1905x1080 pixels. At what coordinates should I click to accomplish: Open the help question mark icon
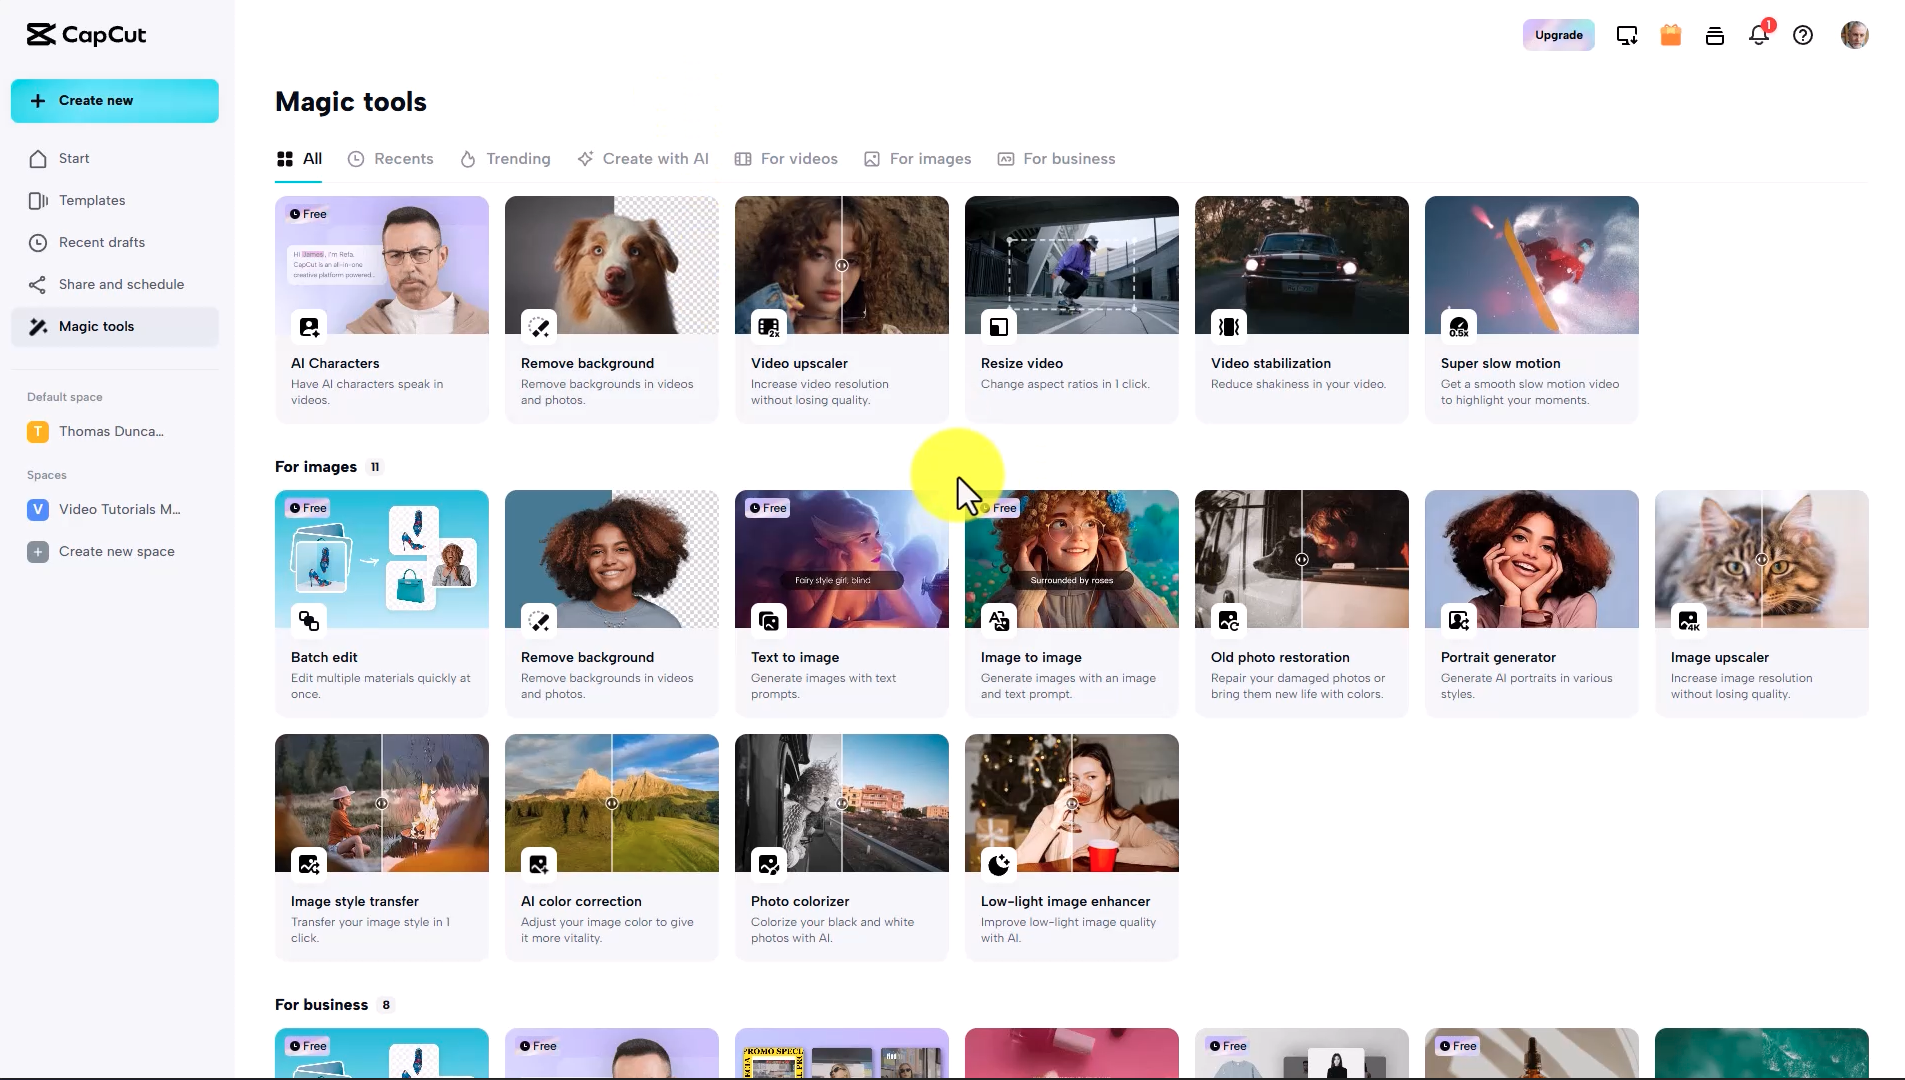click(1803, 36)
